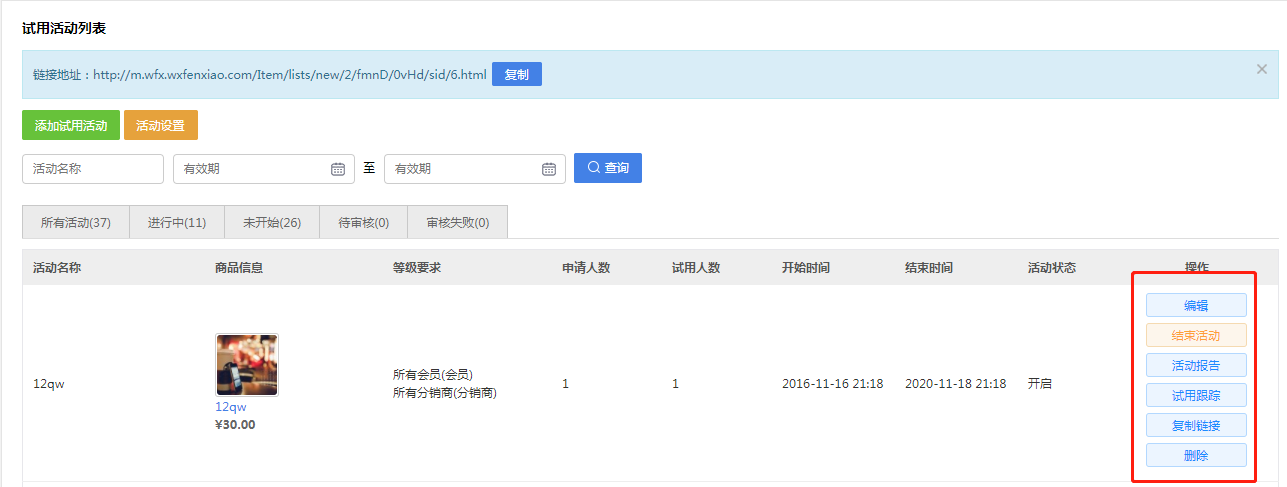This screenshot has height=487, width=1287.
Task: Click the calendar icon in end date field
Action: (549, 169)
